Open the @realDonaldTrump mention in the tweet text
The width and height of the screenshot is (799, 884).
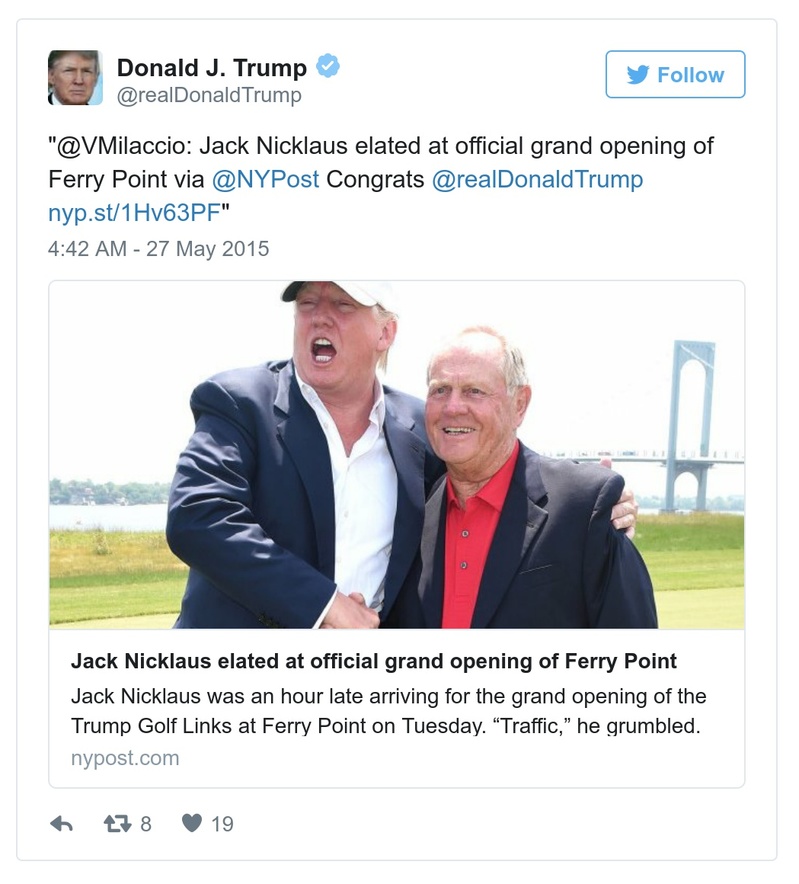click(539, 182)
